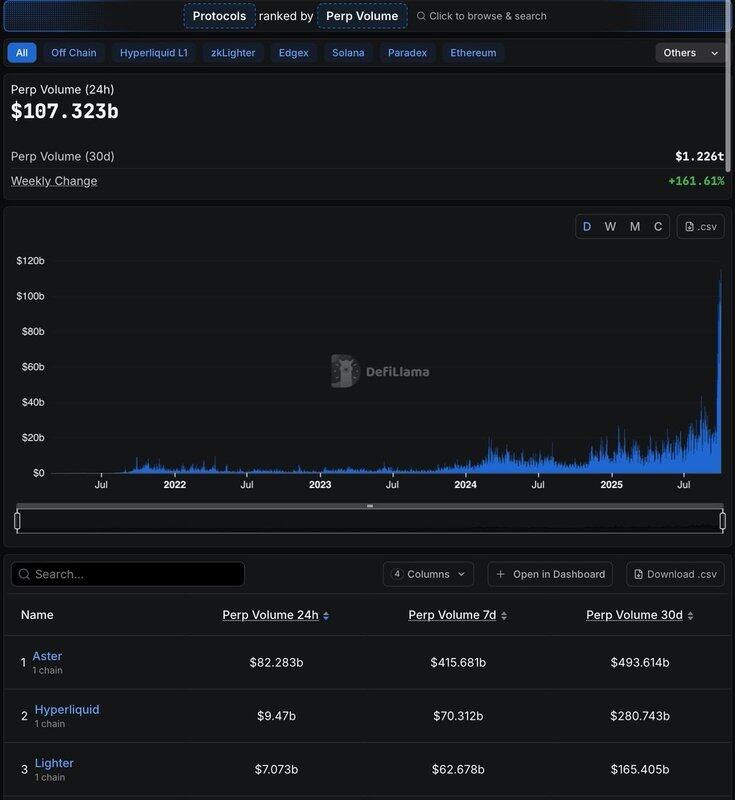This screenshot has width=735, height=800.
Task: Switch chart to Weekly (W) view
Action: [610, 227]
